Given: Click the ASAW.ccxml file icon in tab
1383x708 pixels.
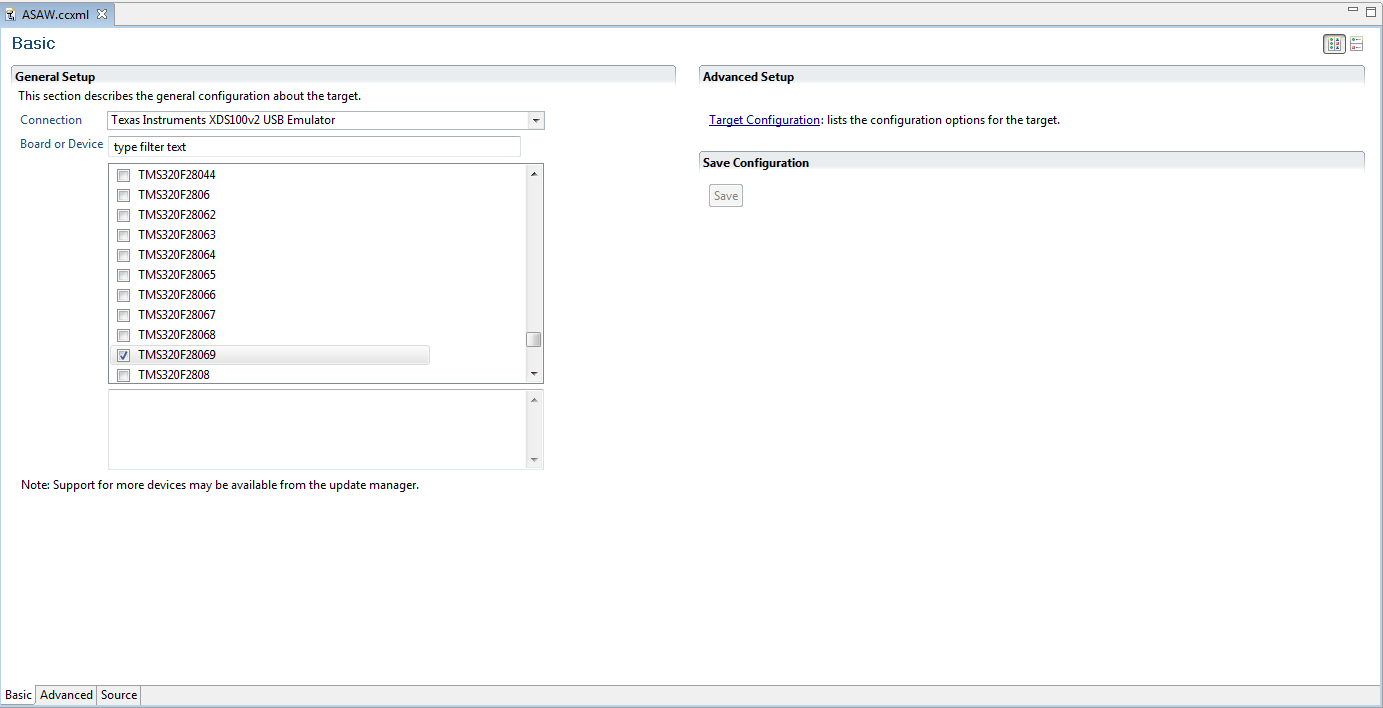Looking at the screenshot, I should click(10, 15).
